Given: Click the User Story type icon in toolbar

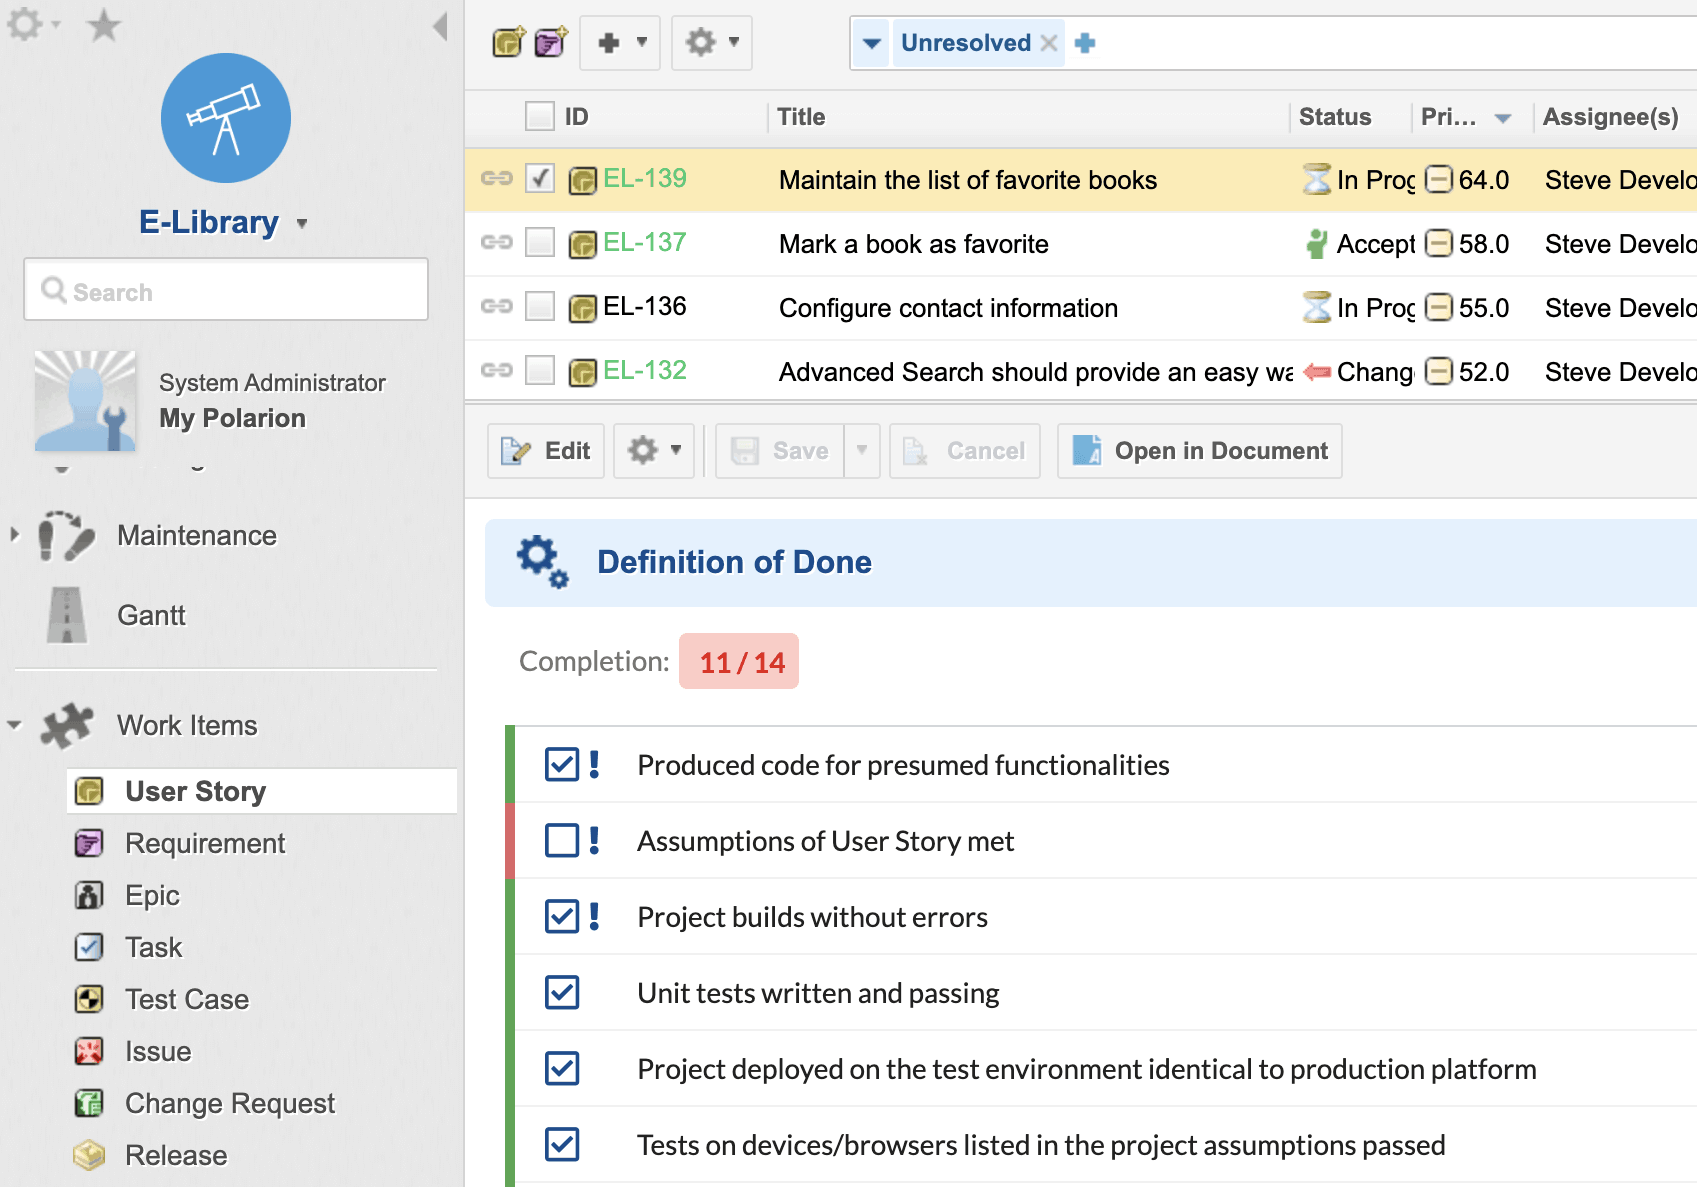Looking at the screenshot, I should tap(508, 43).
